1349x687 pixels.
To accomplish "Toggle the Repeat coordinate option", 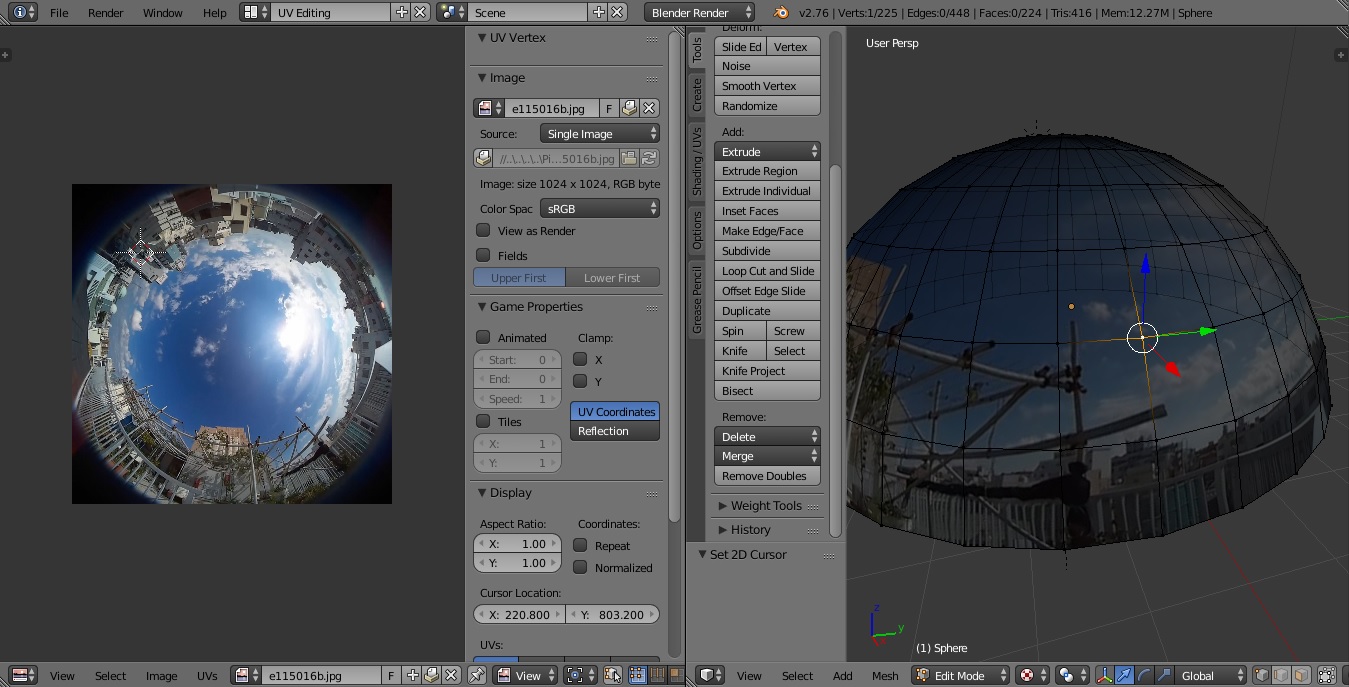I will pyautogui.click(x=581, y=546).
